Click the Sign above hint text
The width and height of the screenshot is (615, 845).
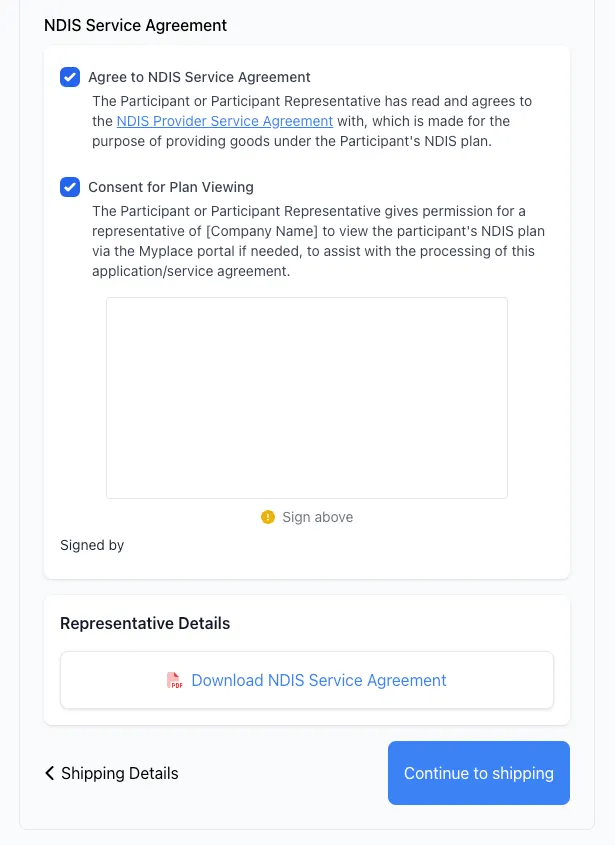coord(317,517)
